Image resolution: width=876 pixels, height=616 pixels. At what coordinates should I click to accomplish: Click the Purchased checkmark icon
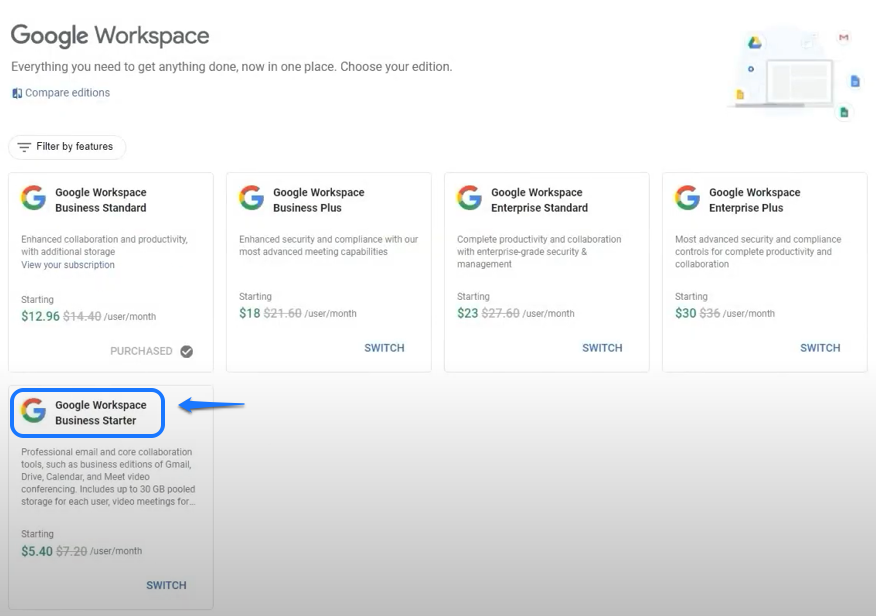click(186, 351)
